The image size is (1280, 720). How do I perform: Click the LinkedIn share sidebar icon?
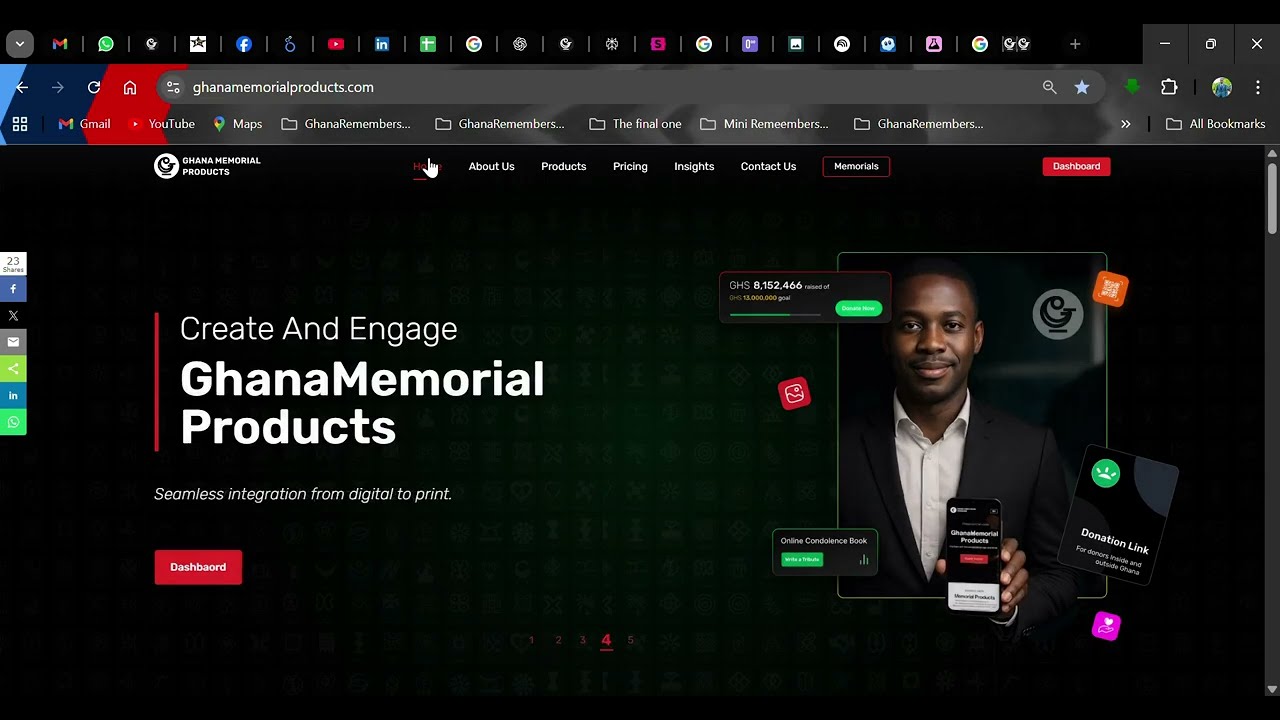(13, 396)
